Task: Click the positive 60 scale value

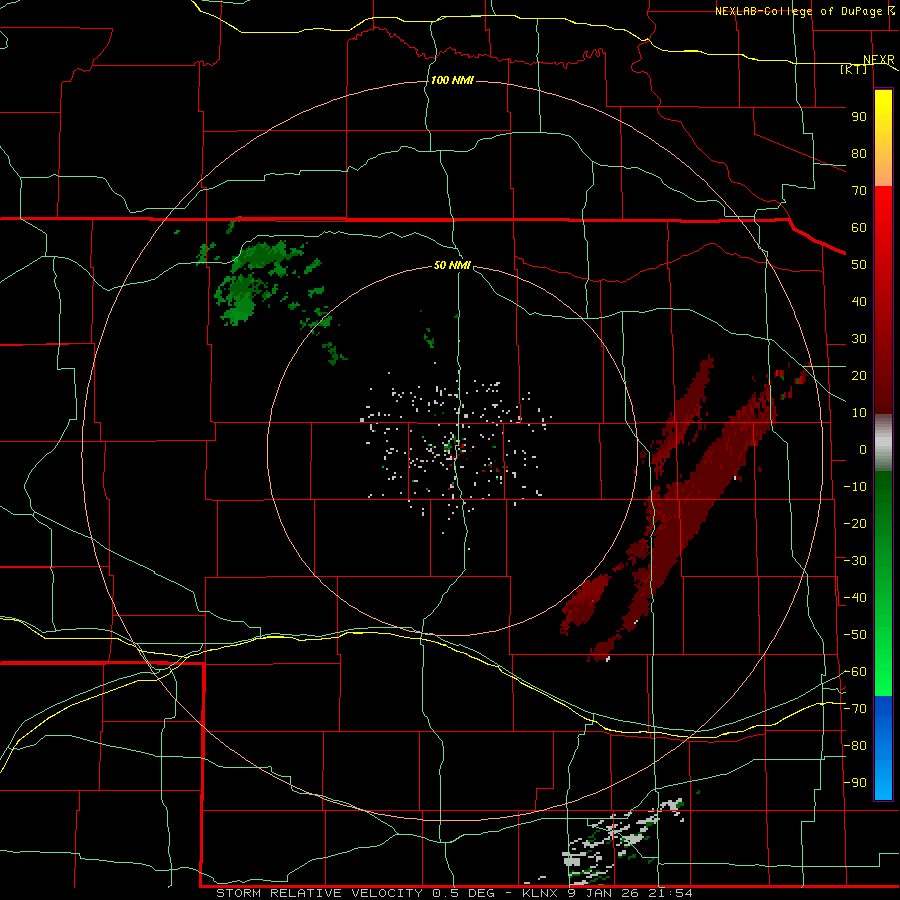Action: [x=859, y=227]
